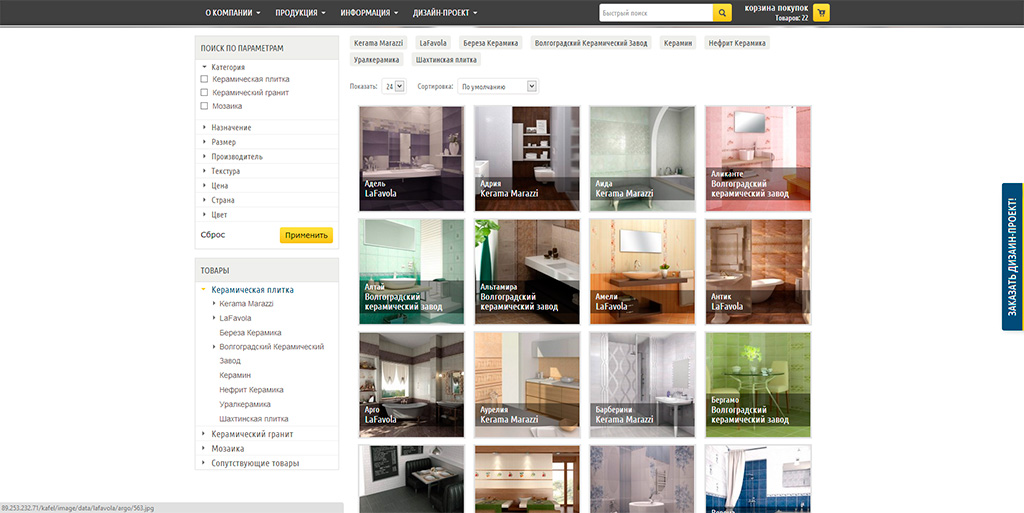Select the Шахтинская плитка brand tag
This screenshot has height=513, width=1024.
click(x=446, y=59)
